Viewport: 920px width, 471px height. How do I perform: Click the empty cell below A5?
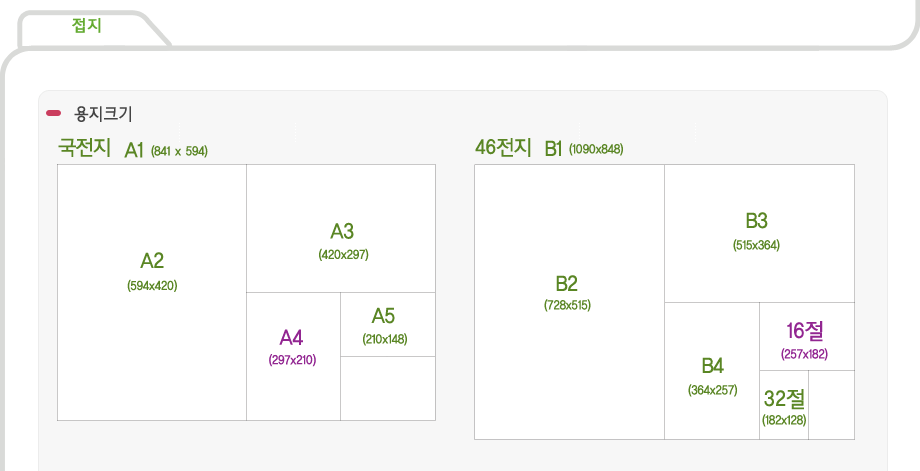[x=388, y=388]
